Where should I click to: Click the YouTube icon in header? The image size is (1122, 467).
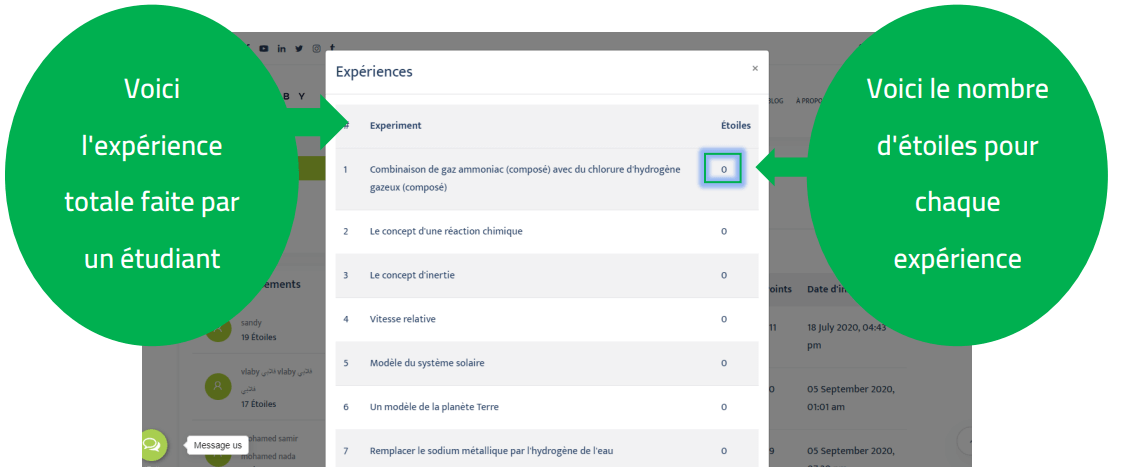(x=264, y=48)
